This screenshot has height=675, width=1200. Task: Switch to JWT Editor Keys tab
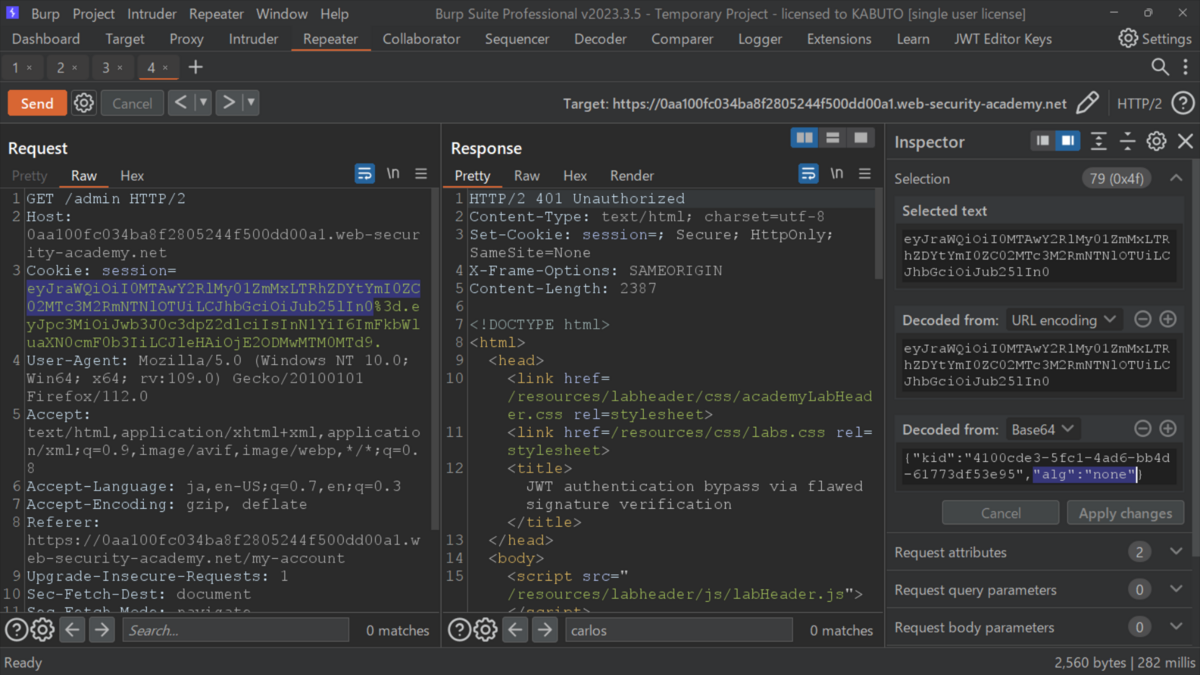(1003, 39)
